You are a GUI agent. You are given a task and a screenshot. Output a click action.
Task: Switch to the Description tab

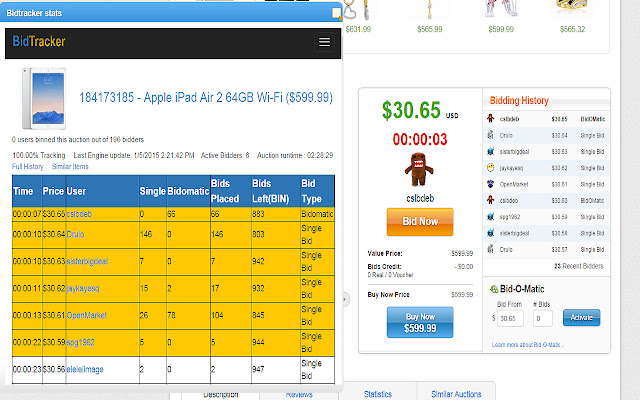(x=220, y=395)
